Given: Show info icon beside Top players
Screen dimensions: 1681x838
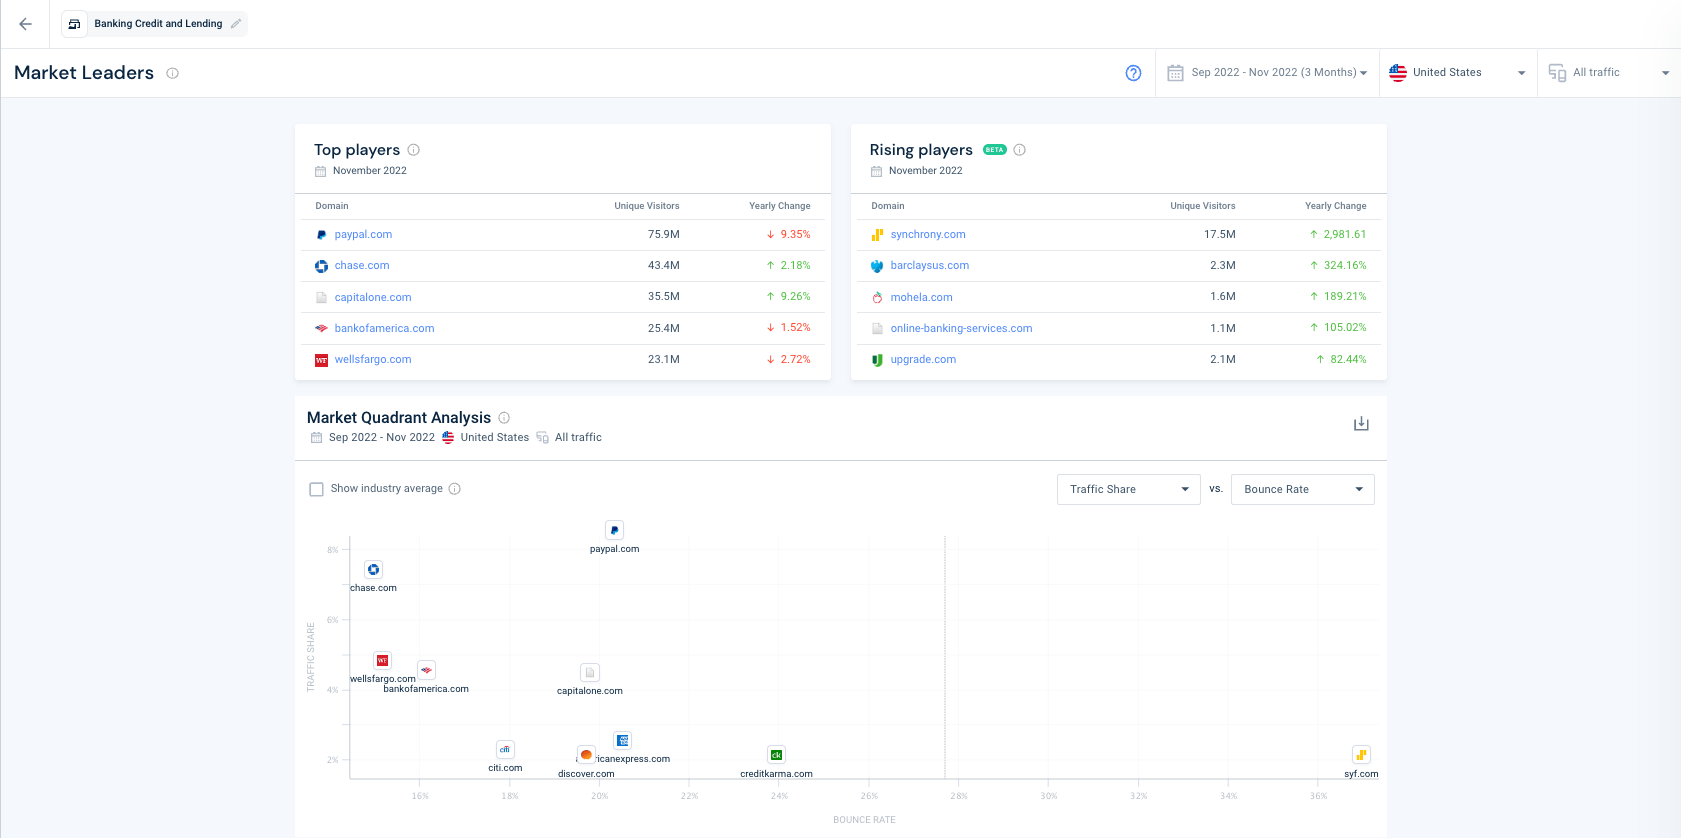Looking at the screenshot, I should (x=413, y=150).
